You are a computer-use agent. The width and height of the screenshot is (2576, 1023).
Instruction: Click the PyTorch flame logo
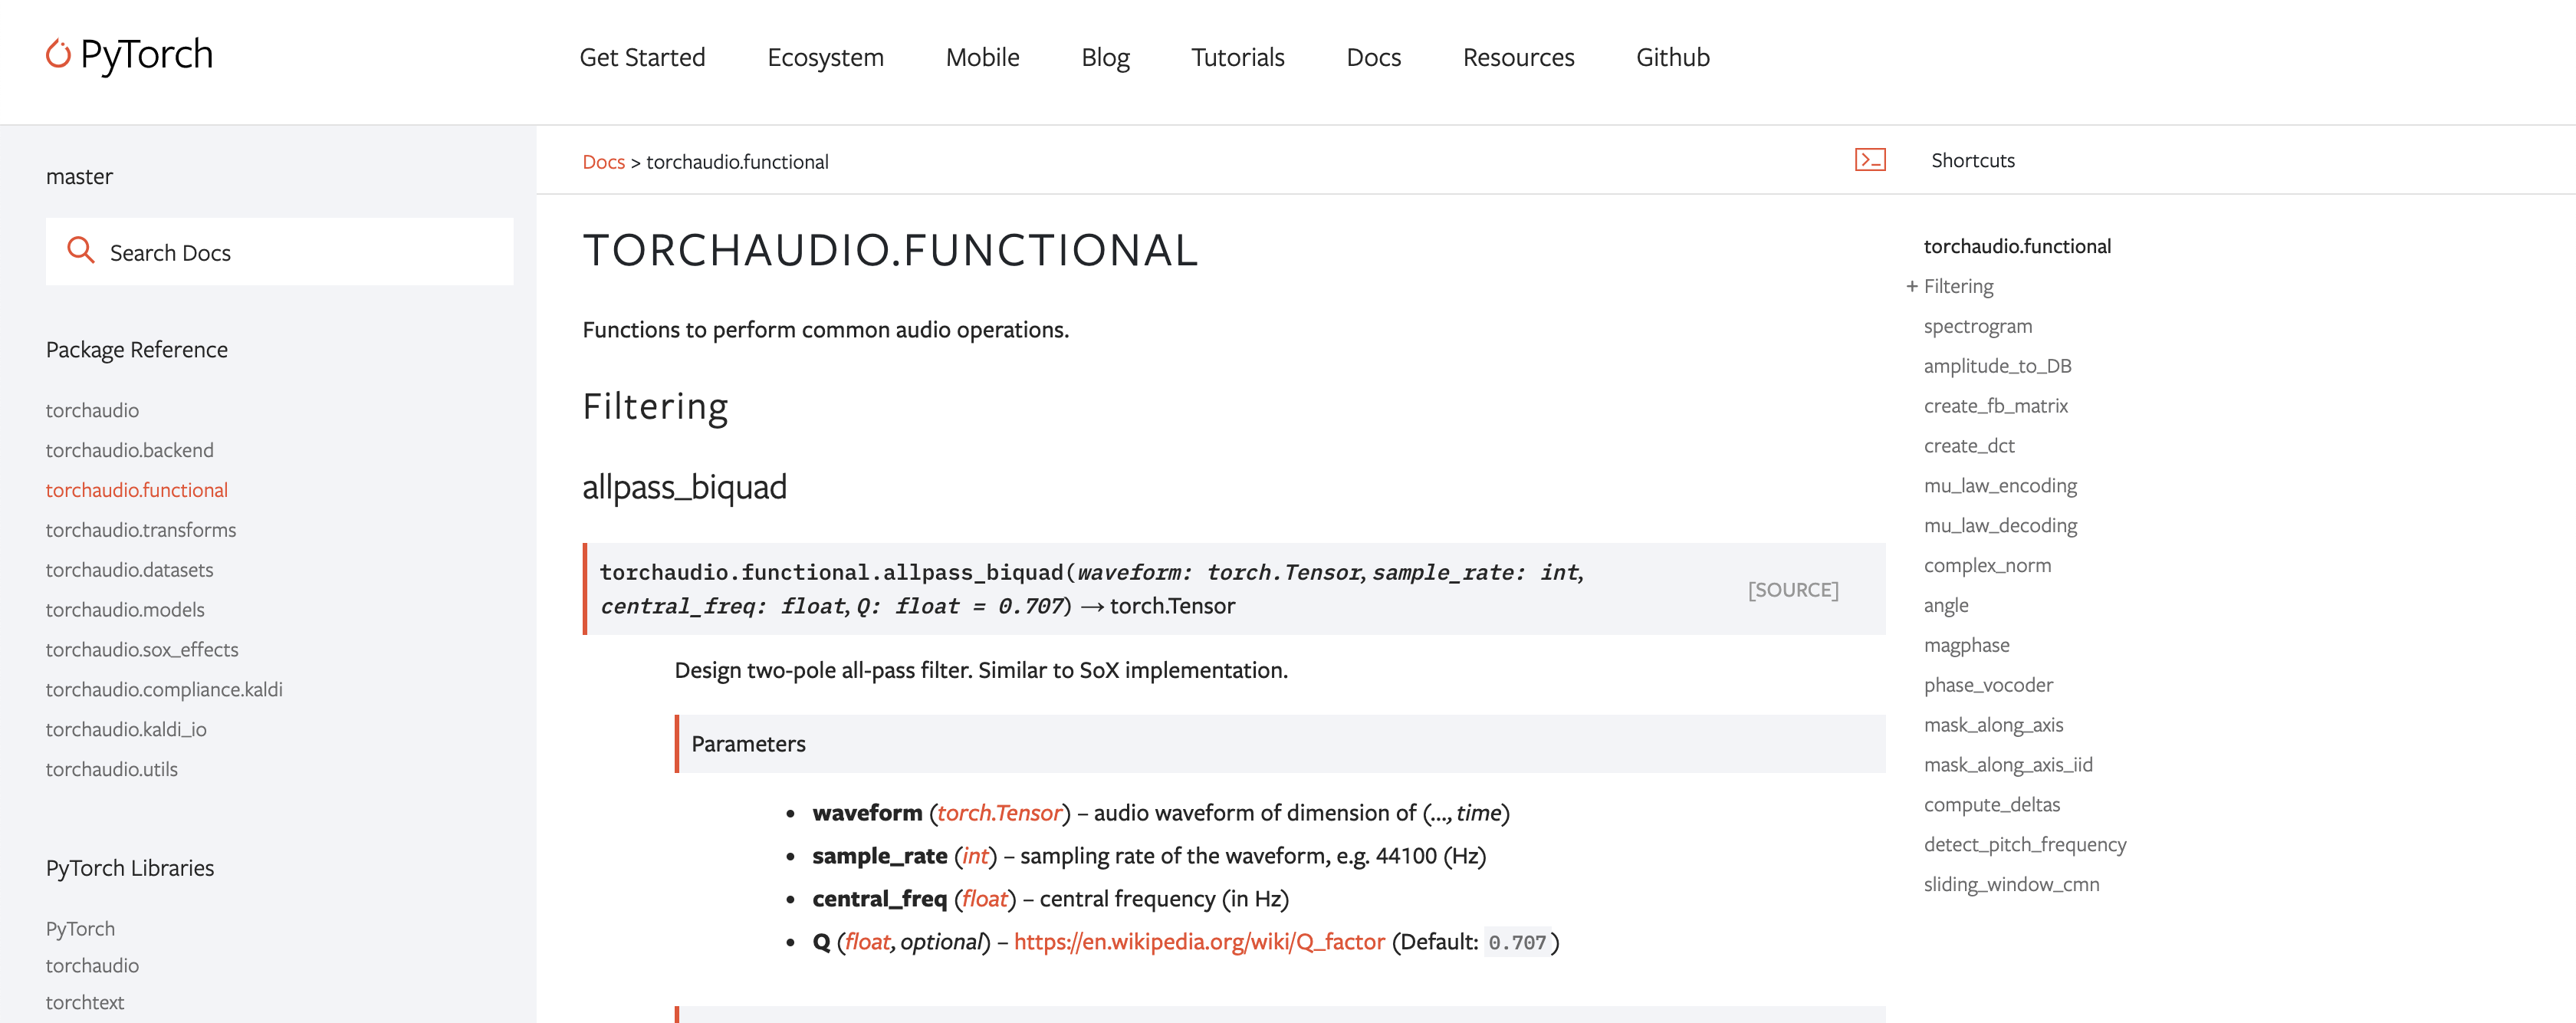(x=59, y=54)
